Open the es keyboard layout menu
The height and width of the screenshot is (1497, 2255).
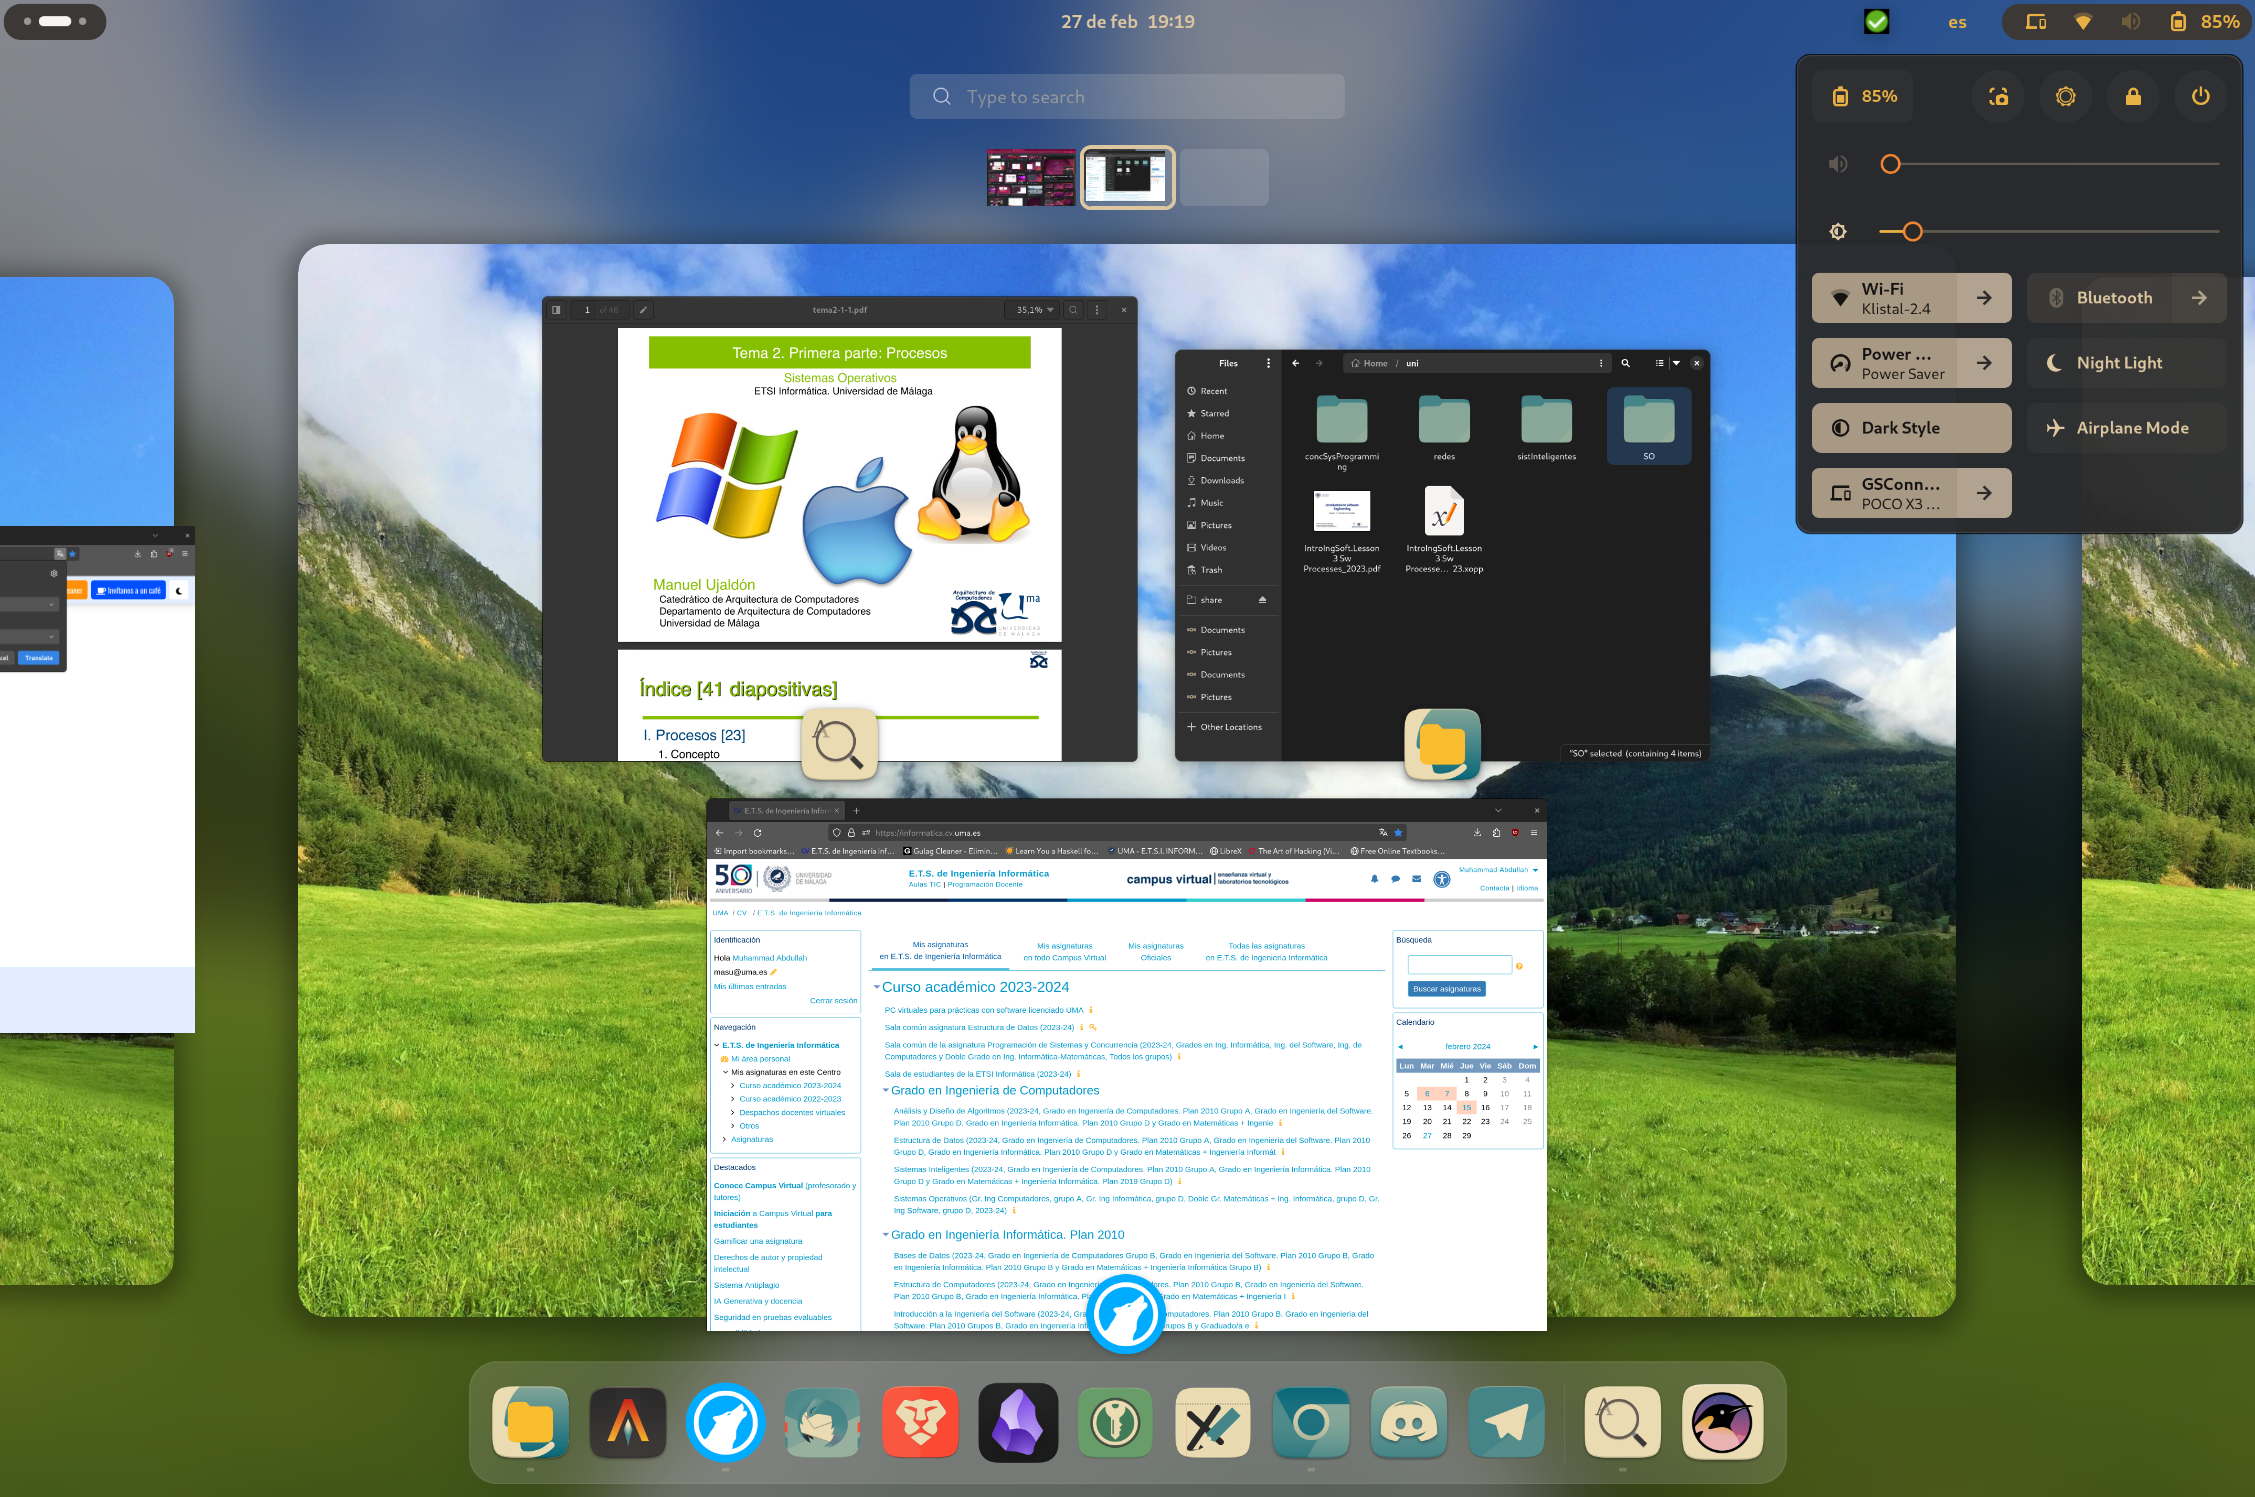tap(1957, 22)
